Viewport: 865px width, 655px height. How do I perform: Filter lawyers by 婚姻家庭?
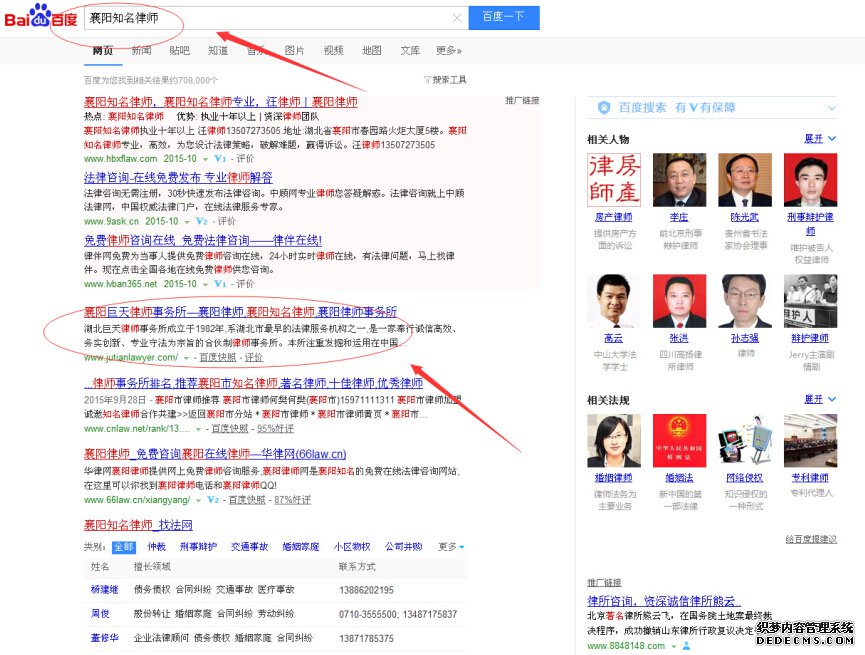(x=301, y=547)
